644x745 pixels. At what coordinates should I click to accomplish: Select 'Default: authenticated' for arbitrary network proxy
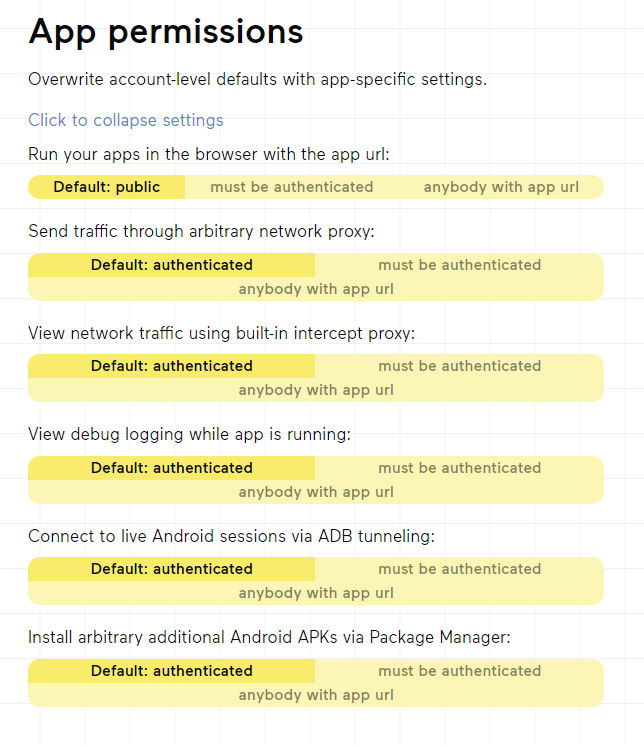172,265
